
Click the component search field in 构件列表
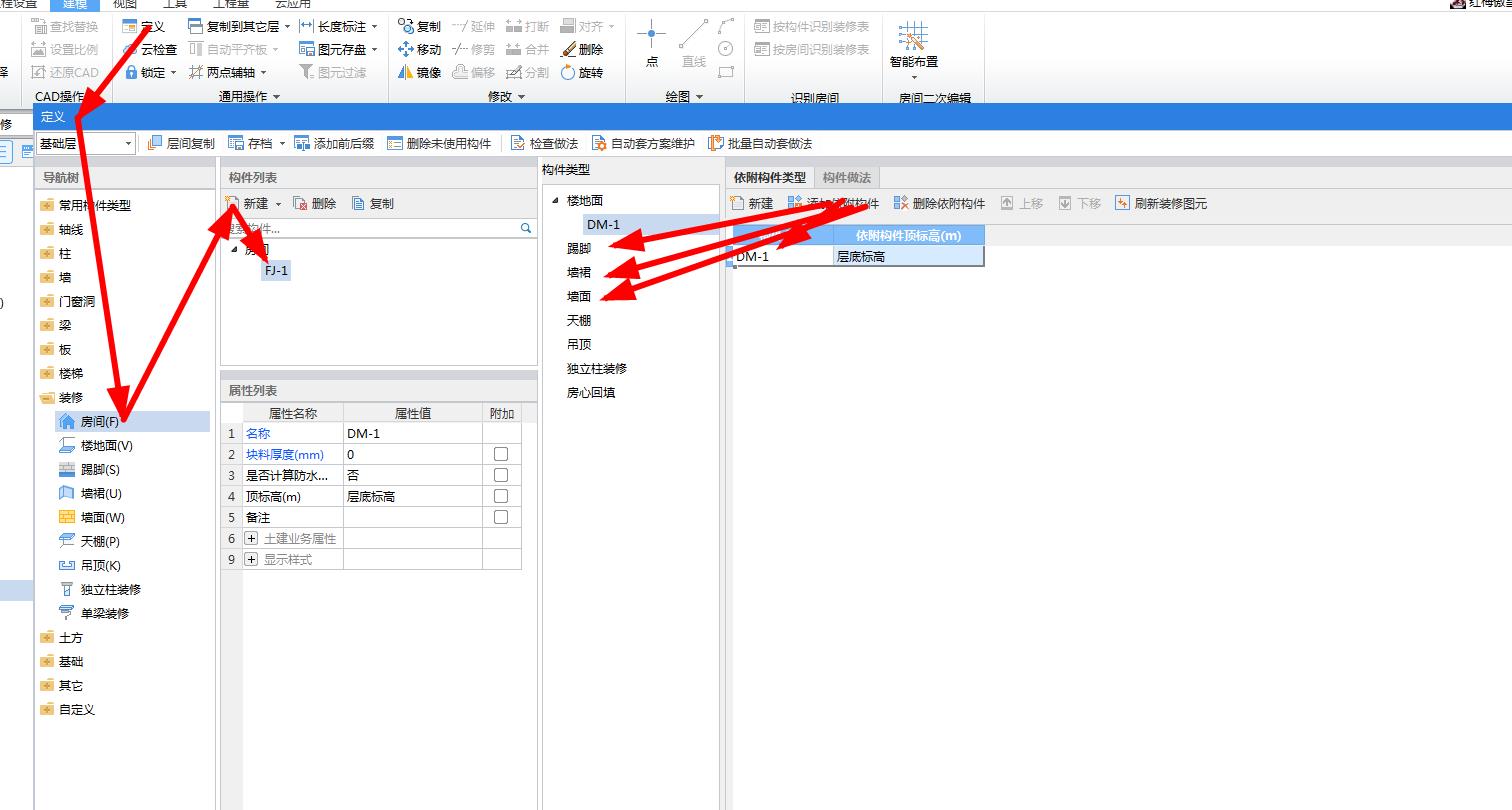[x=378, y=228]
